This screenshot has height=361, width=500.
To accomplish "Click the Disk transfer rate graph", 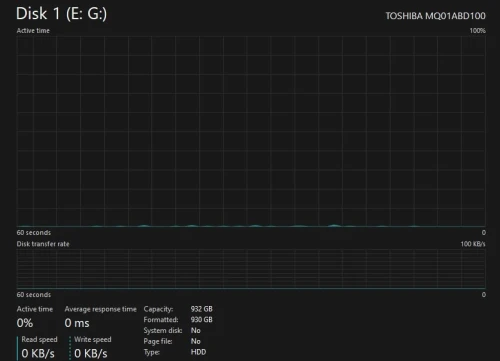I will click(251, 269).
